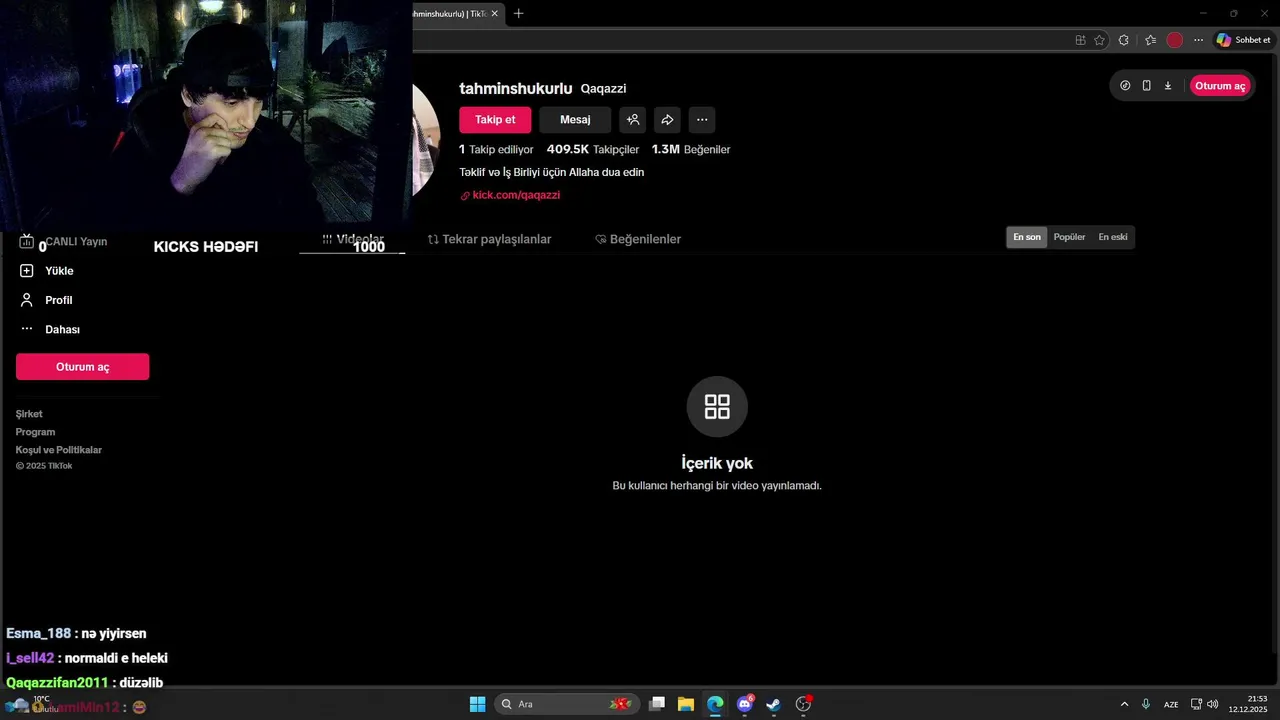The height and width of the screenshot is (720, 1280).
Task: Click the mobile phone app icon
Action: click(1146, 86)
